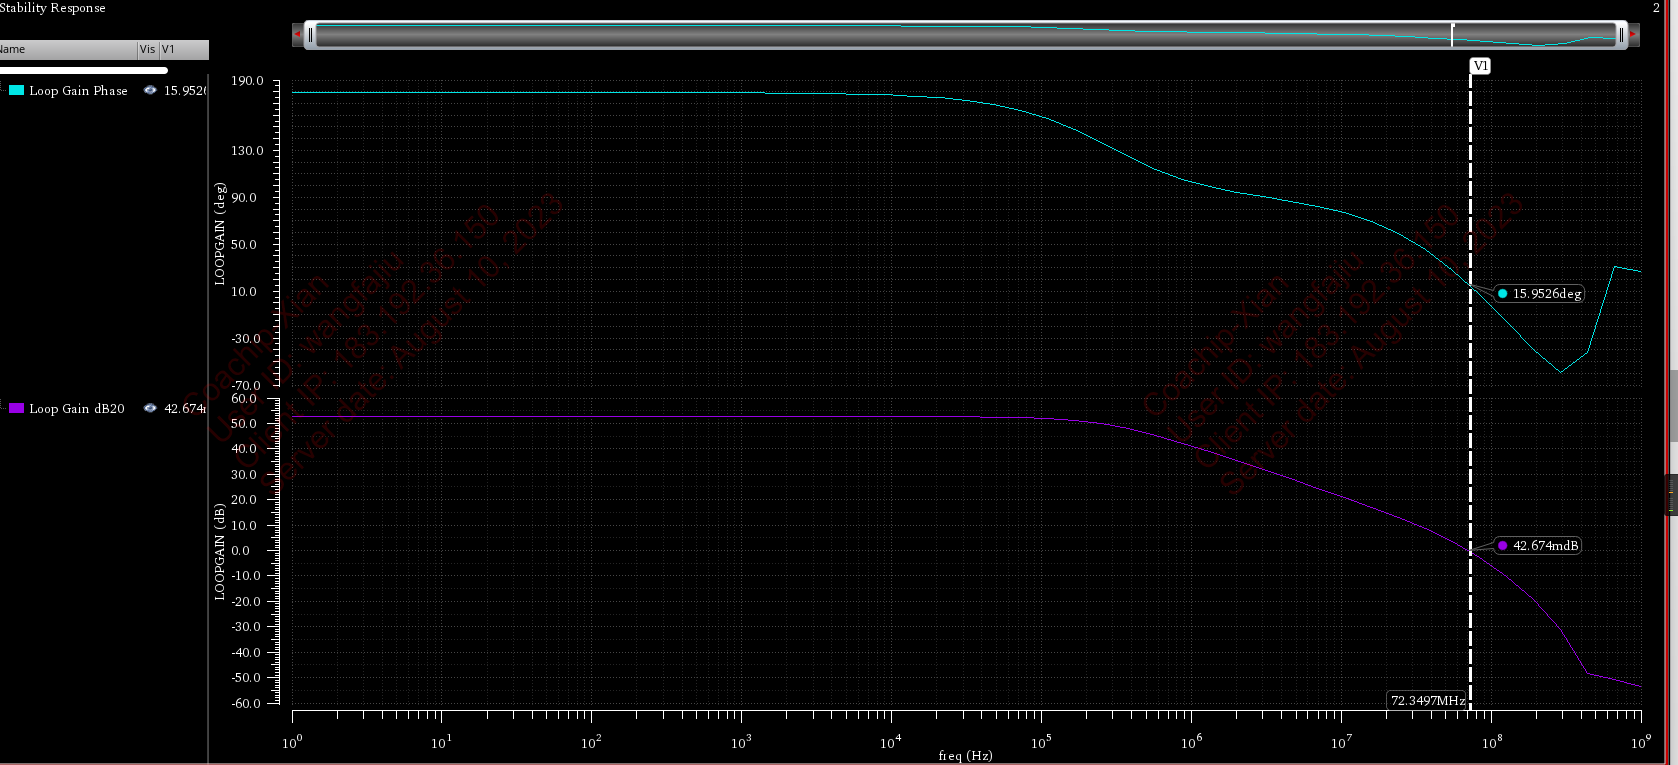This screenshot has width=1678, height=765.
Task: Click the freq (Hz) x-axis label
Action: pos(965,756)
